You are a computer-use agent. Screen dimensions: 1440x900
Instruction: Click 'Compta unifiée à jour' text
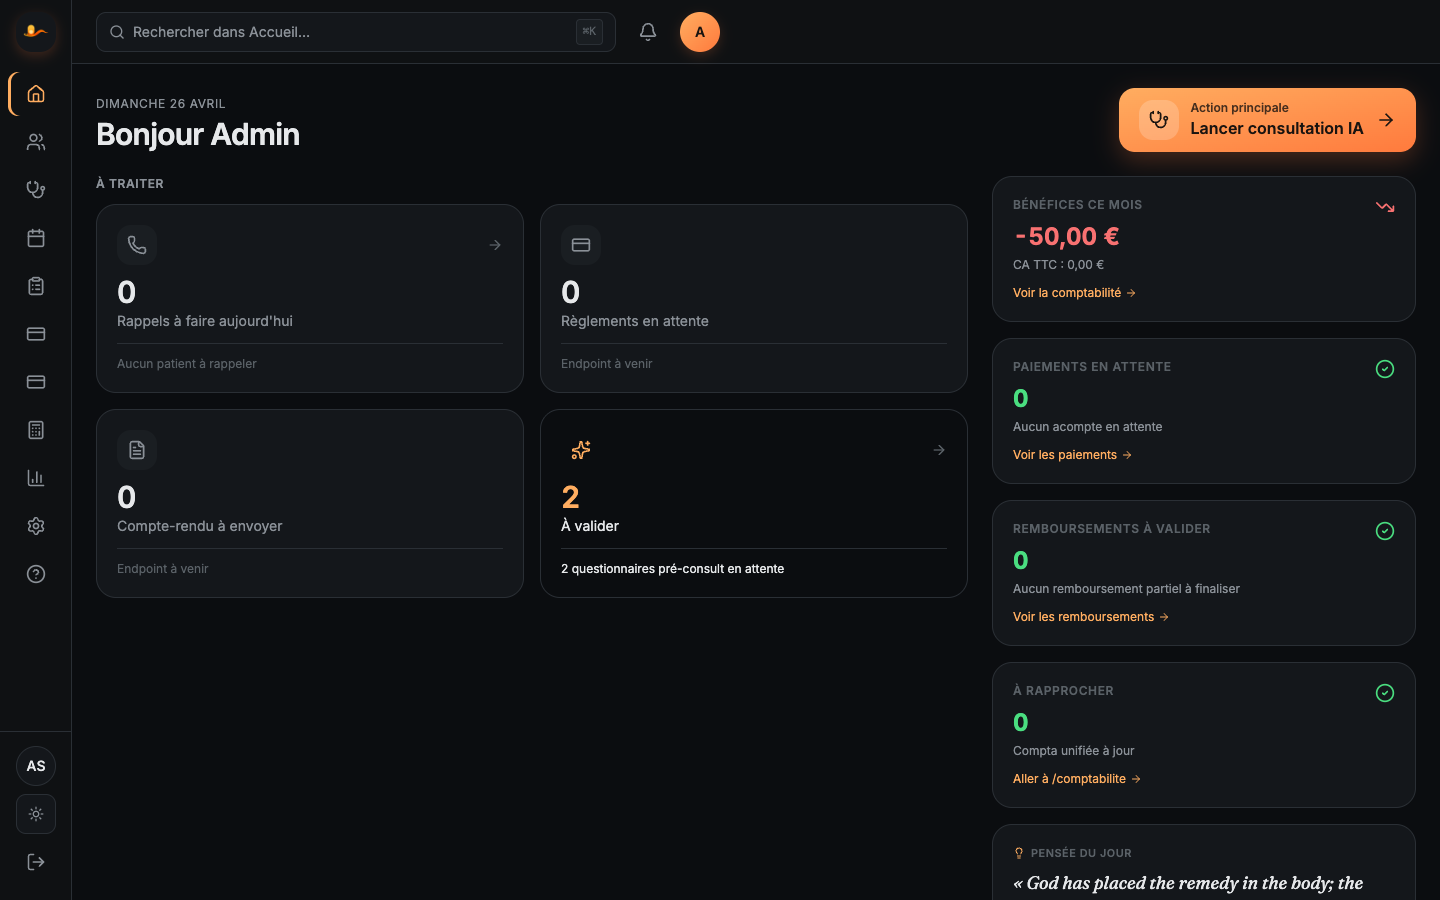coord(1073,751)
